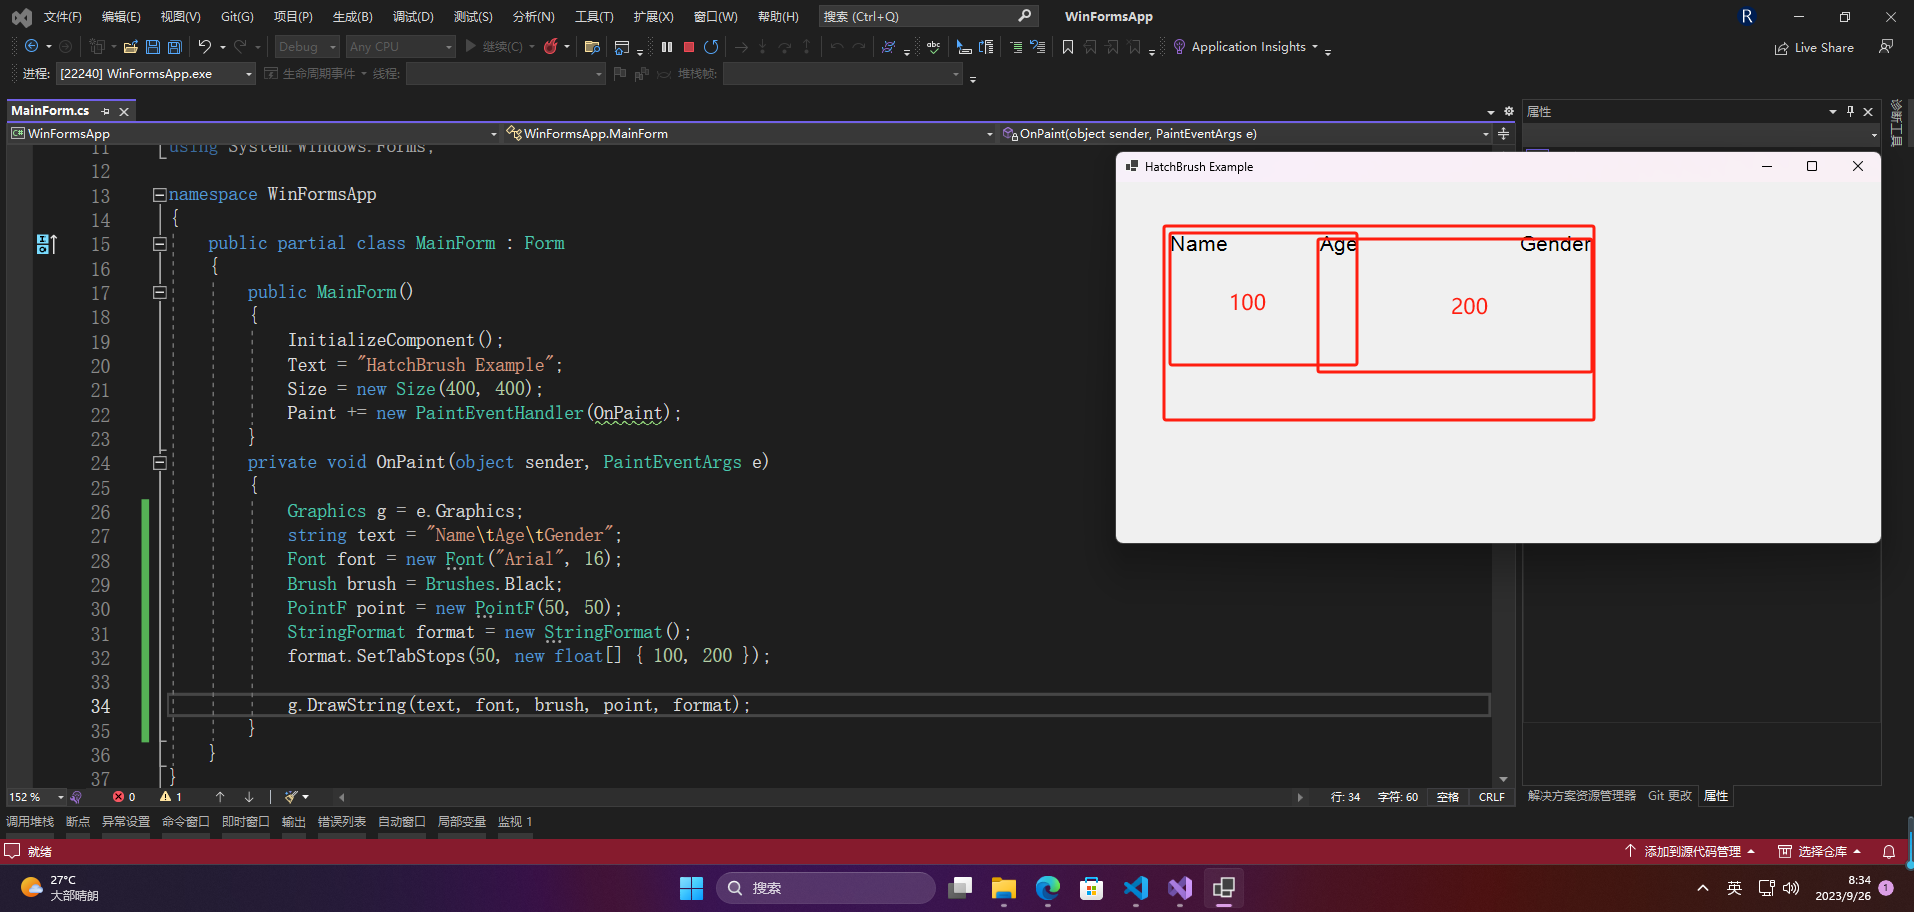
Task: Pin the MainForm.cs tab
Action: [x=106, y=112]
